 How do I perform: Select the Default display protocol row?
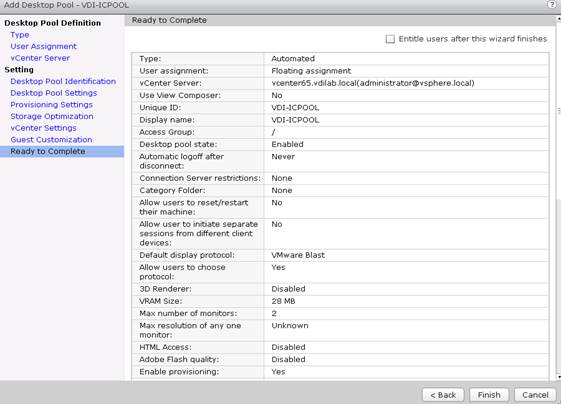[340, 255]
